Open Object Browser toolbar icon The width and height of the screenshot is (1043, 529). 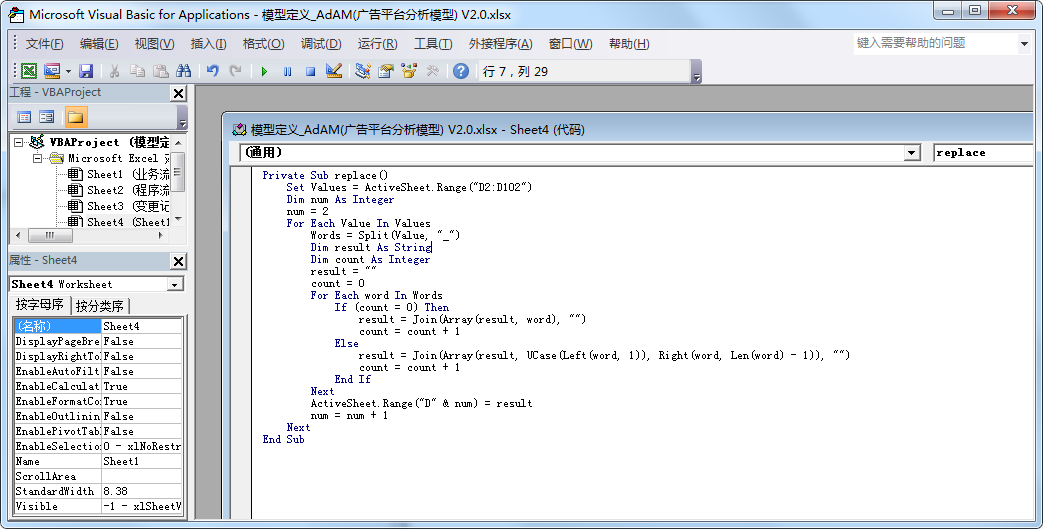point(408,71)
